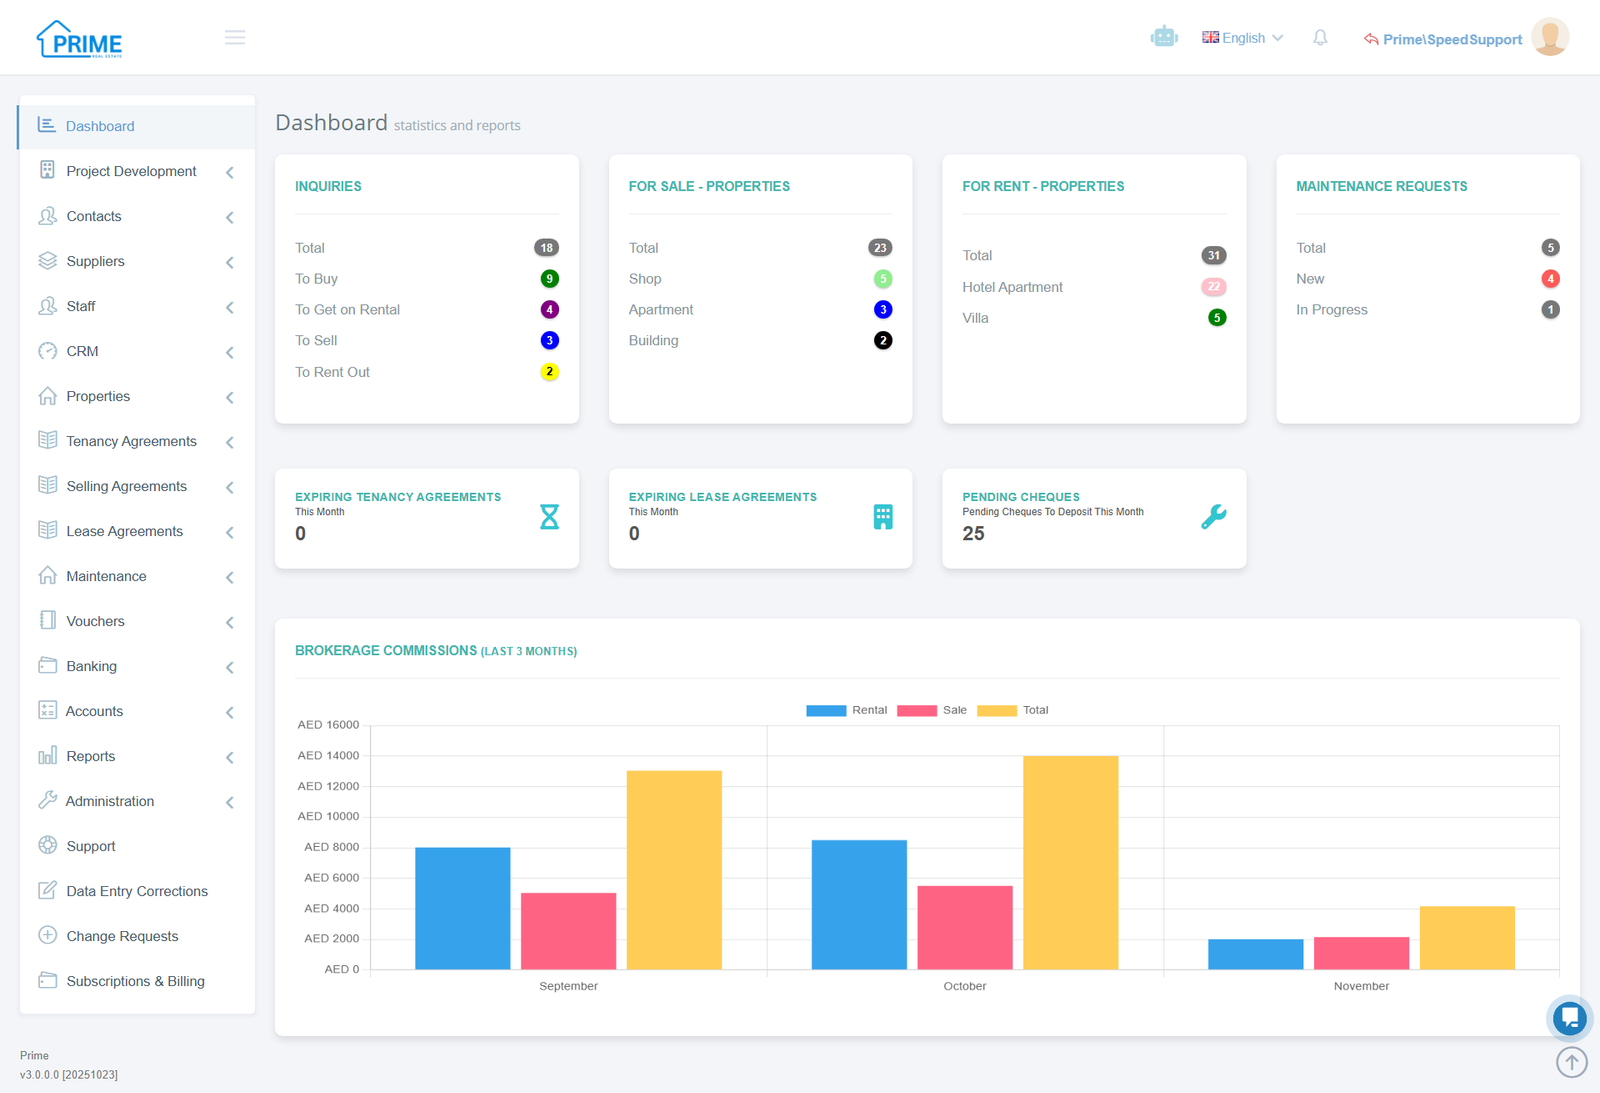Image resolution: width=1600 pixels, height=1093 pixels.
Task: Select Support from the sidebar
Action: coord(91,846)
